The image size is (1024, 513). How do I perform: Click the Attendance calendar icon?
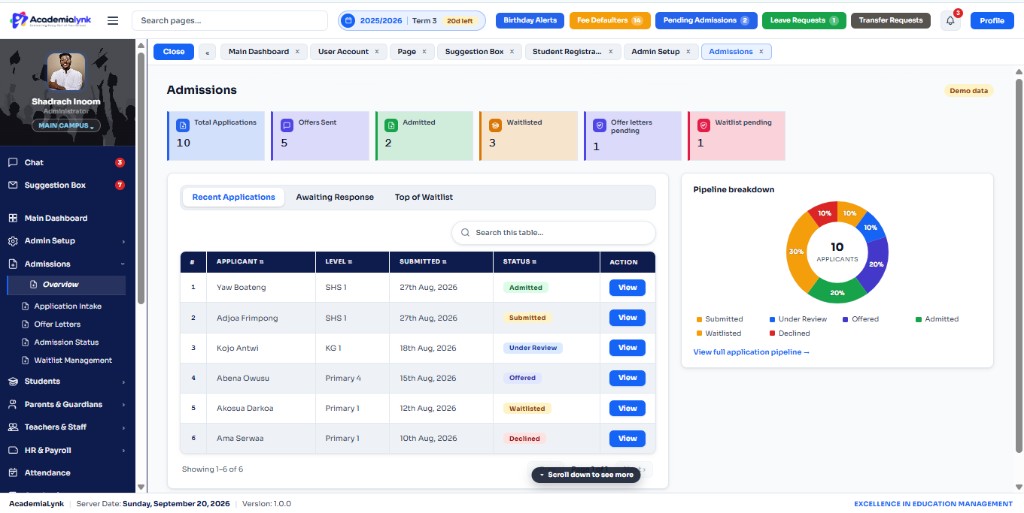pos(12,473)
